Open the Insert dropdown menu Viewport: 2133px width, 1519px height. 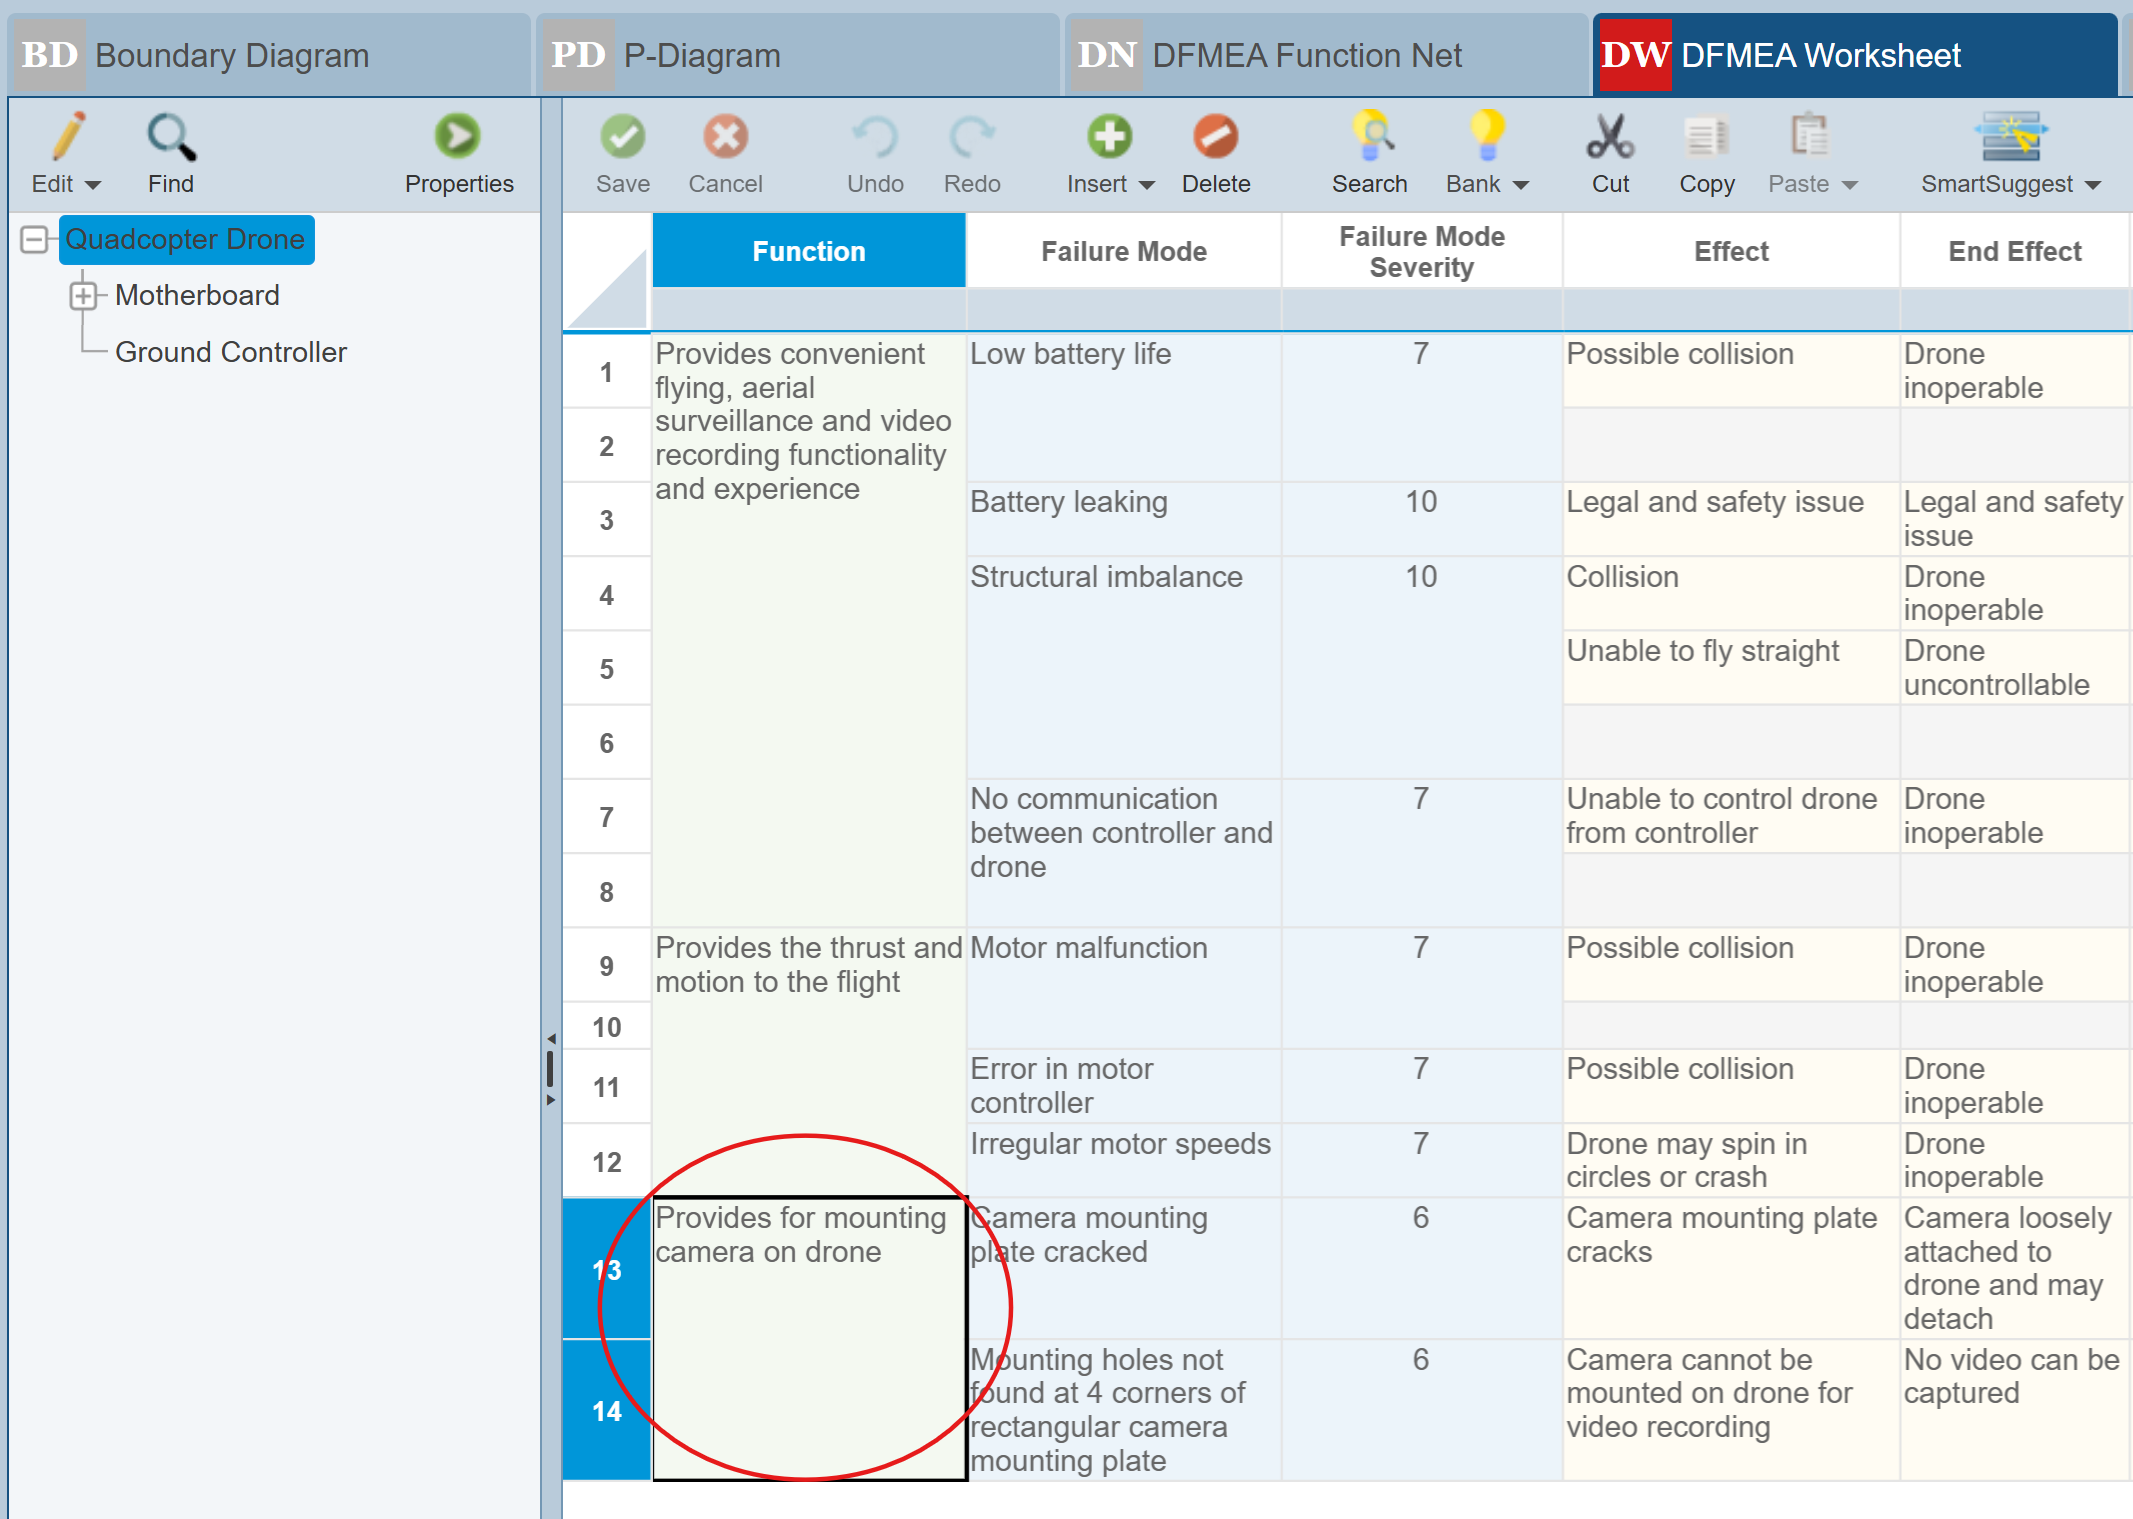pyautogui.click(x=1147, y=185)
